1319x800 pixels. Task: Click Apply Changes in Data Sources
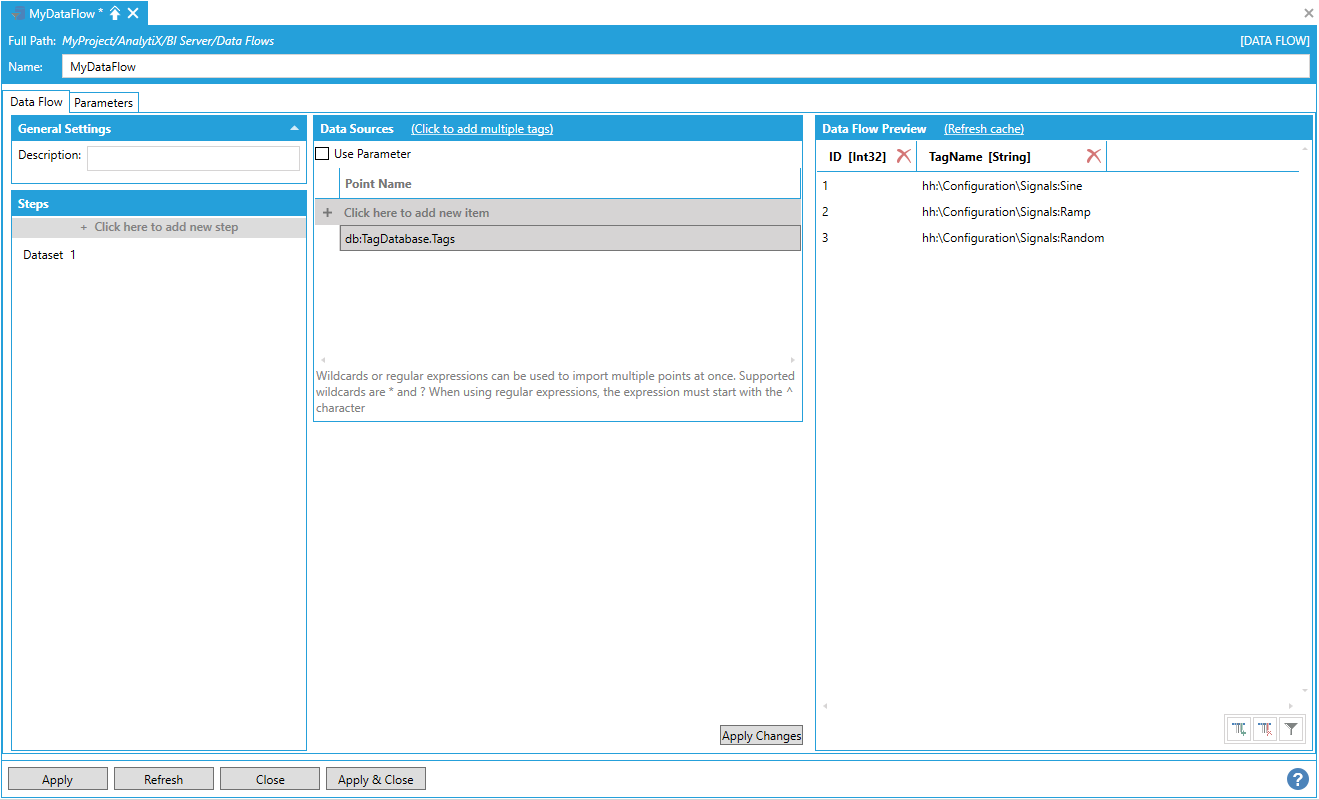coord(761,736)
